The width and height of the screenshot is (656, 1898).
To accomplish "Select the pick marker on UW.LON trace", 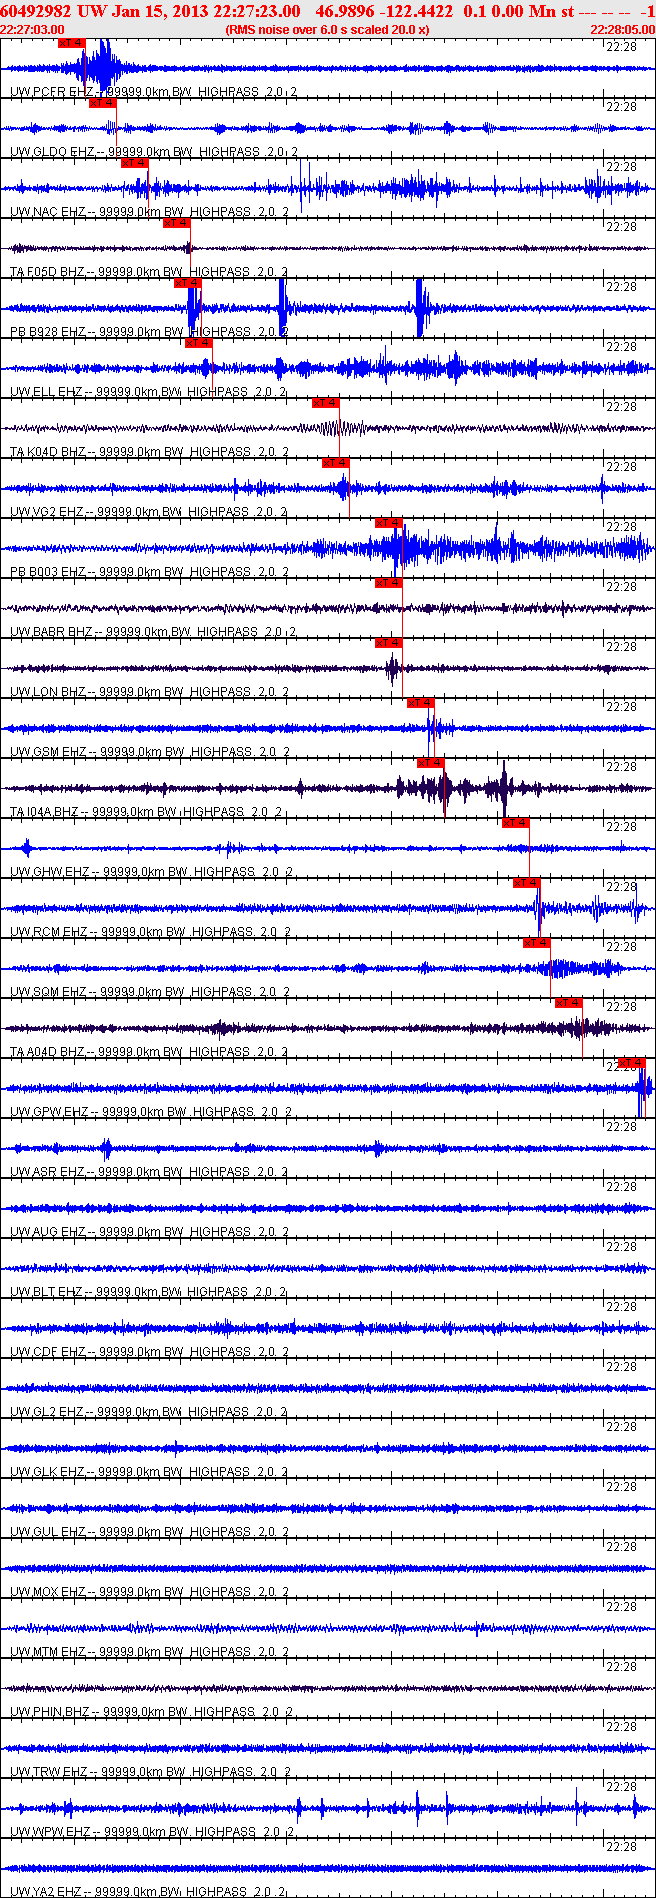I will 388,643.
